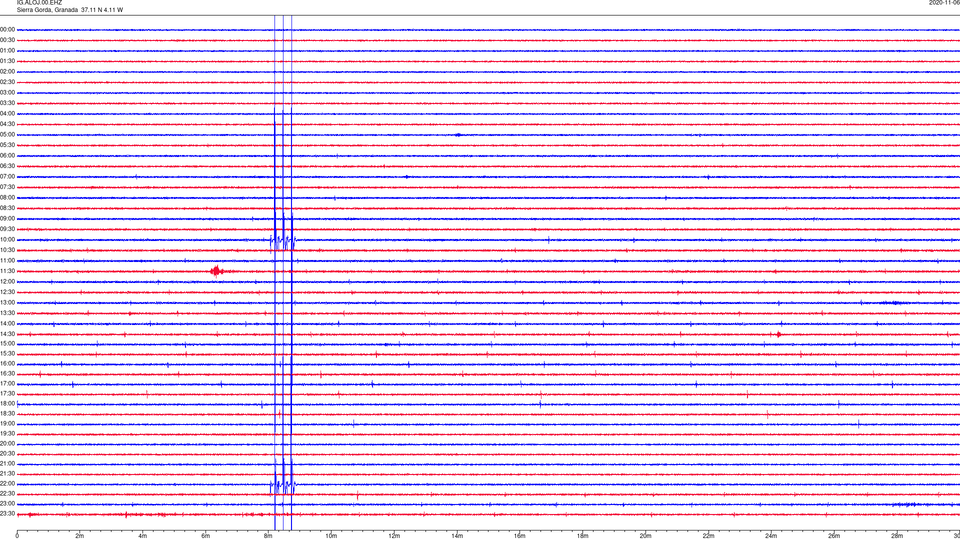Click the blue event blip on the 05:00 trace
960x540 pixels.
pos(458,135)
